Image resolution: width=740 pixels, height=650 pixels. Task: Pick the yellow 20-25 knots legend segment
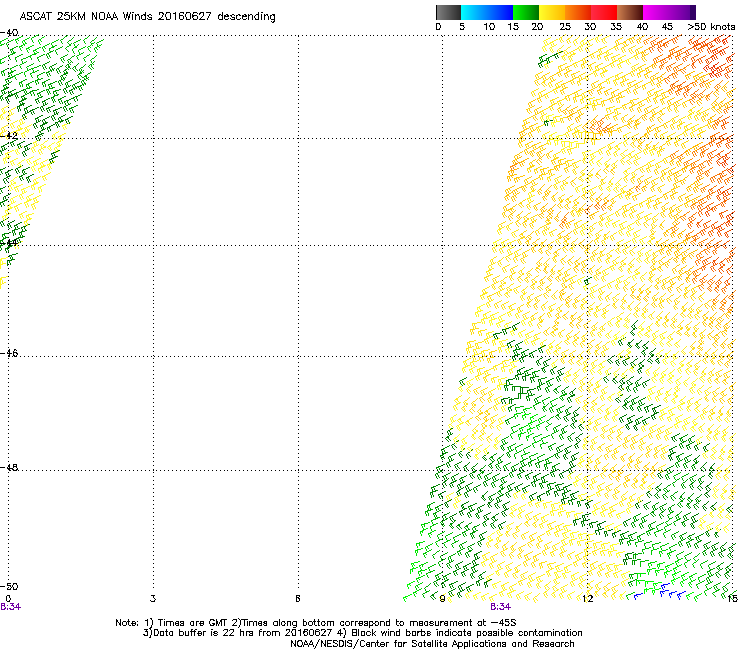(552, 12)
